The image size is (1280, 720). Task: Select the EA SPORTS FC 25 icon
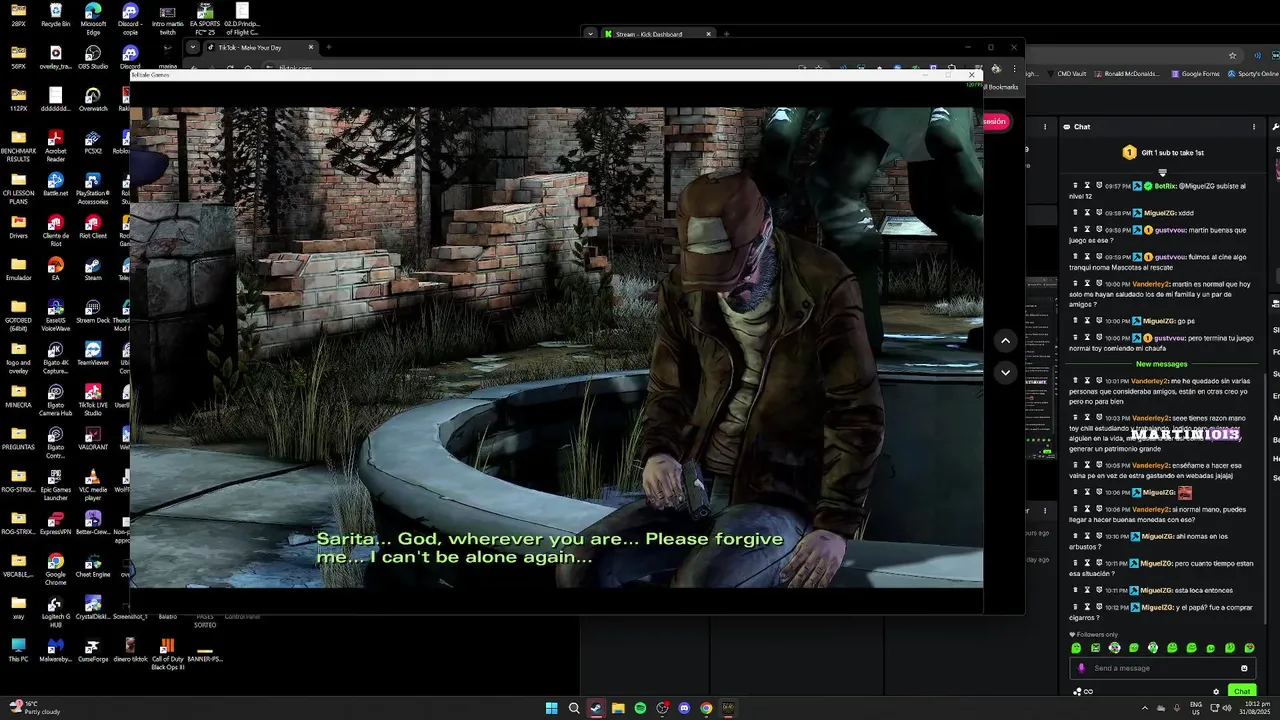tap(205, 18)
